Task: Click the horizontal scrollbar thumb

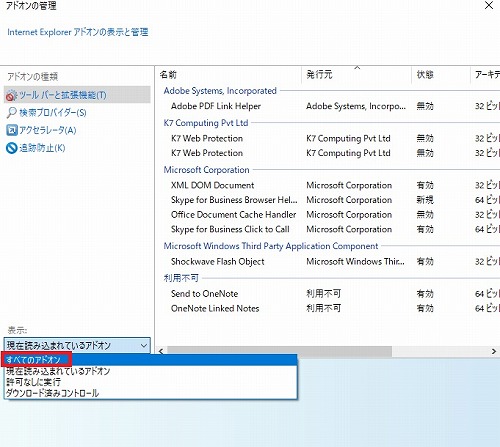Action: [279, 351]
